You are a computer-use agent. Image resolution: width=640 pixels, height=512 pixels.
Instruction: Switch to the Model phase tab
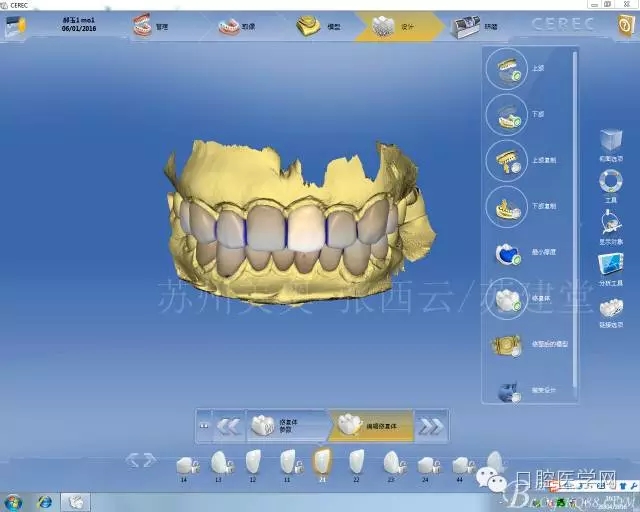(x=312, y=29)
